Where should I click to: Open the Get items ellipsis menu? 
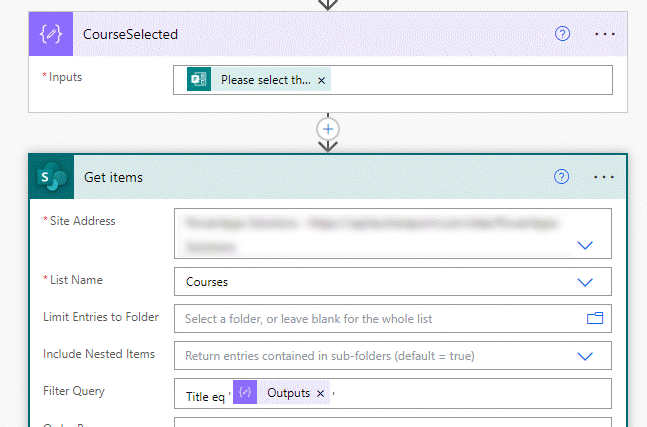604,177
